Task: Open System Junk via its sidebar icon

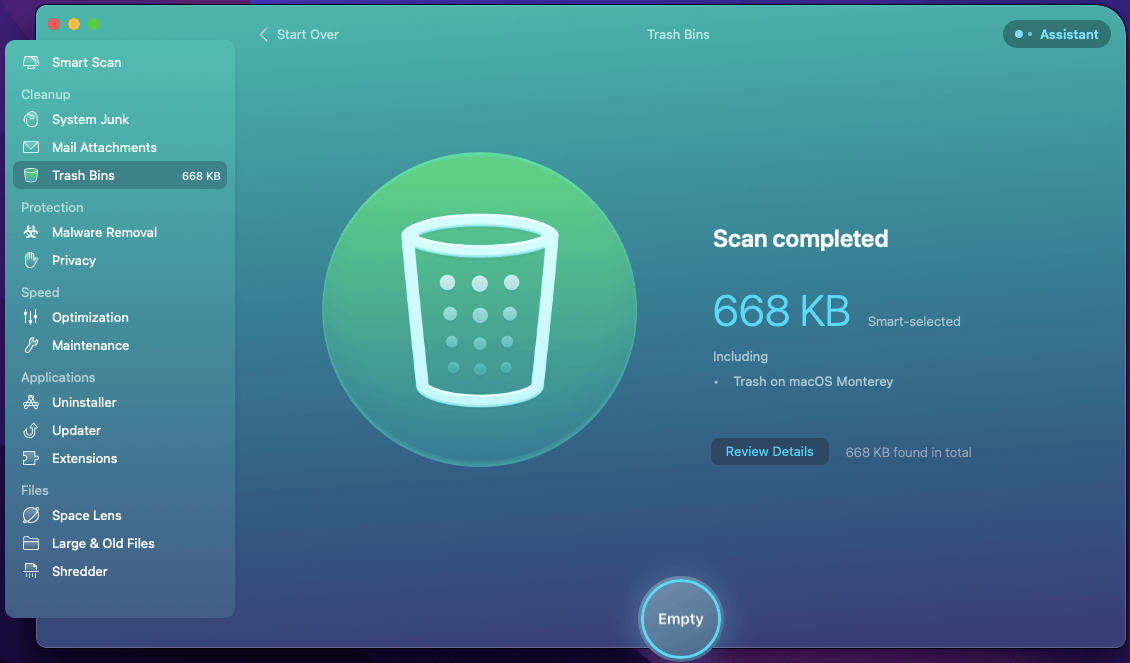Action: coord(31,119)
